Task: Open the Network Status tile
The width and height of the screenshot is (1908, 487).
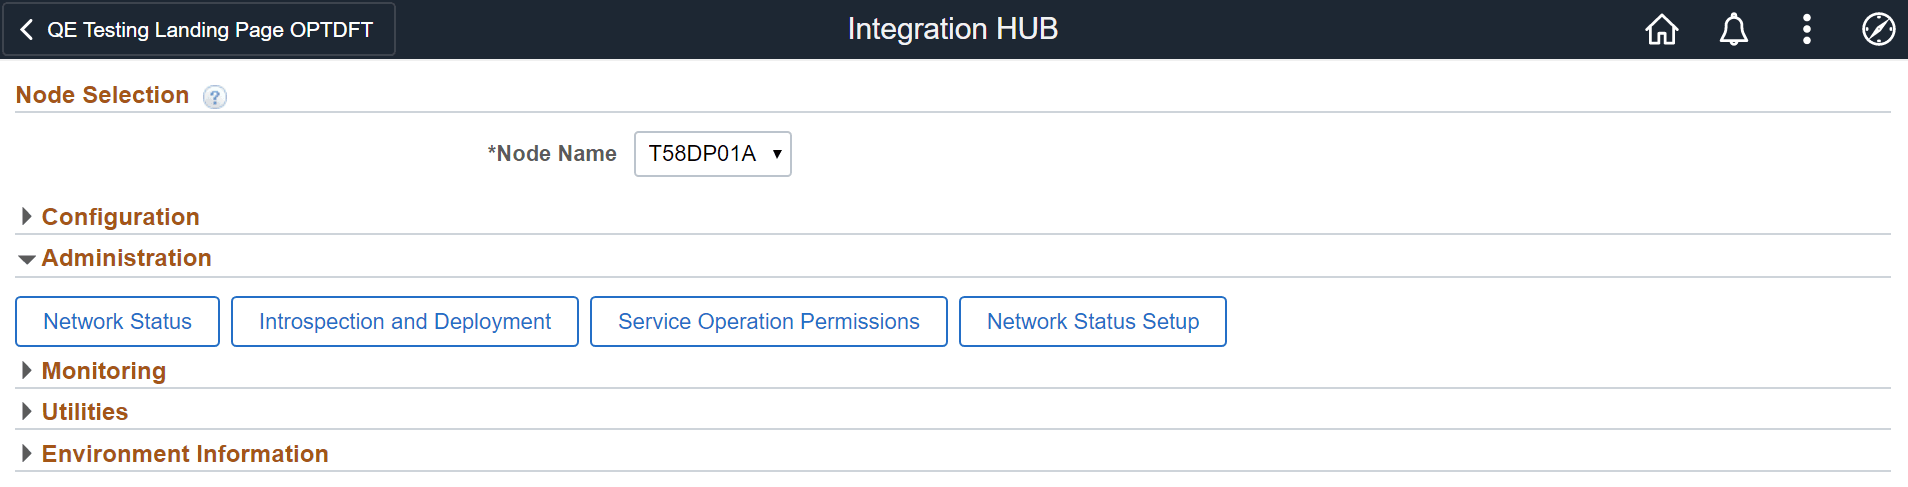Action: (x=117, y=322)
